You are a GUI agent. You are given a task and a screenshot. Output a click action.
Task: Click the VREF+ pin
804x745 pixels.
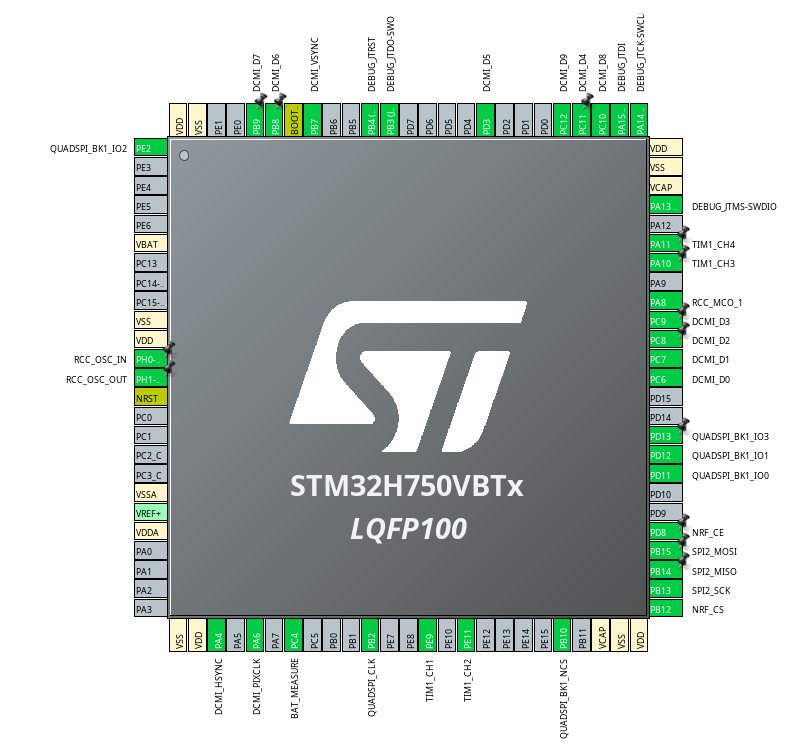click(x=150, y=513)
